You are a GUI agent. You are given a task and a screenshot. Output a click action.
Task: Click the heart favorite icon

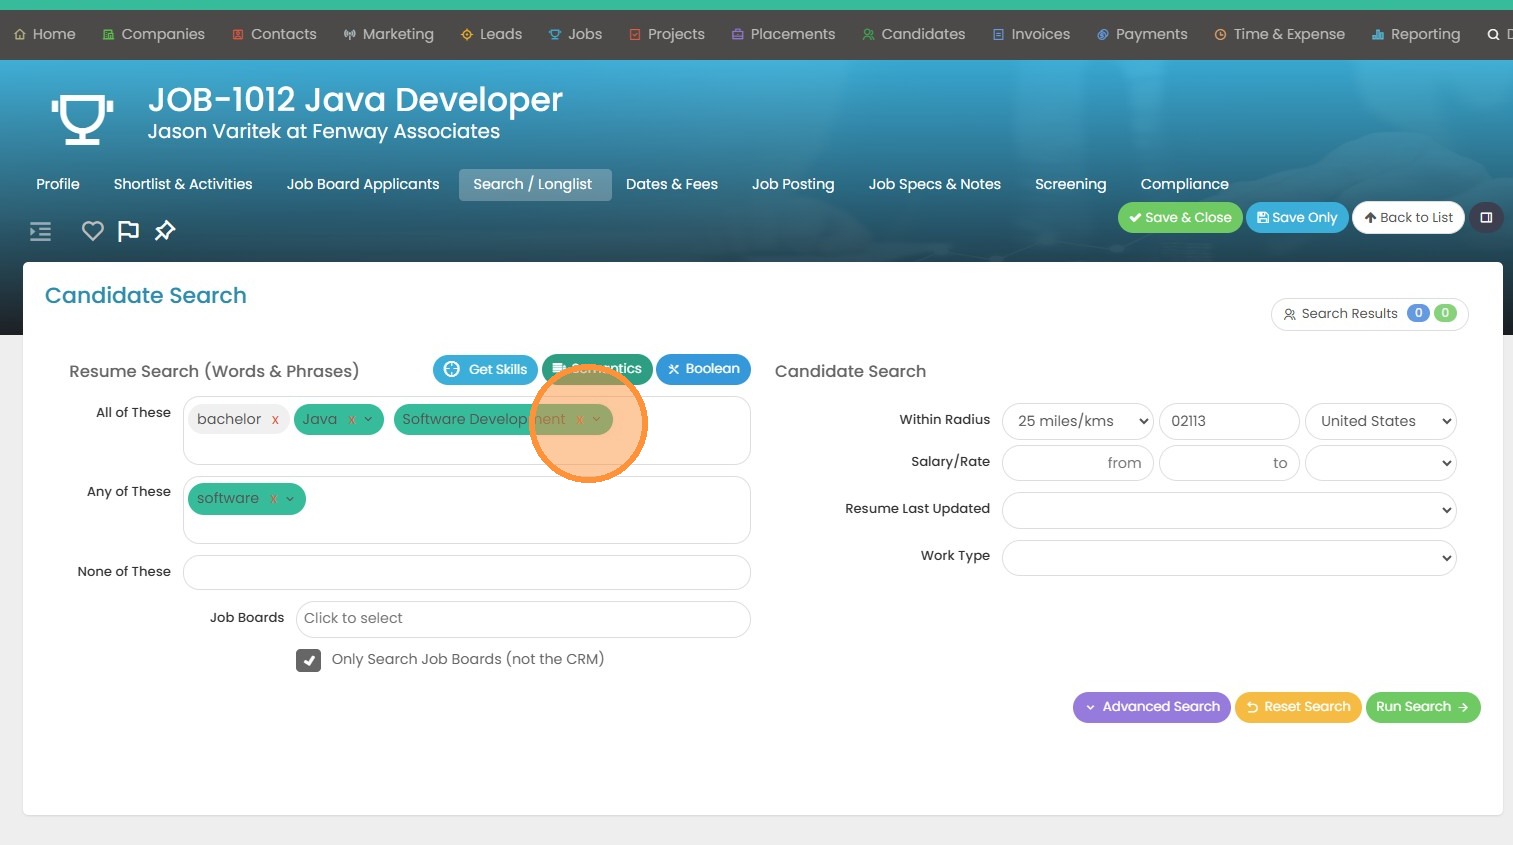pyautogui.click(x=92, y=231)
